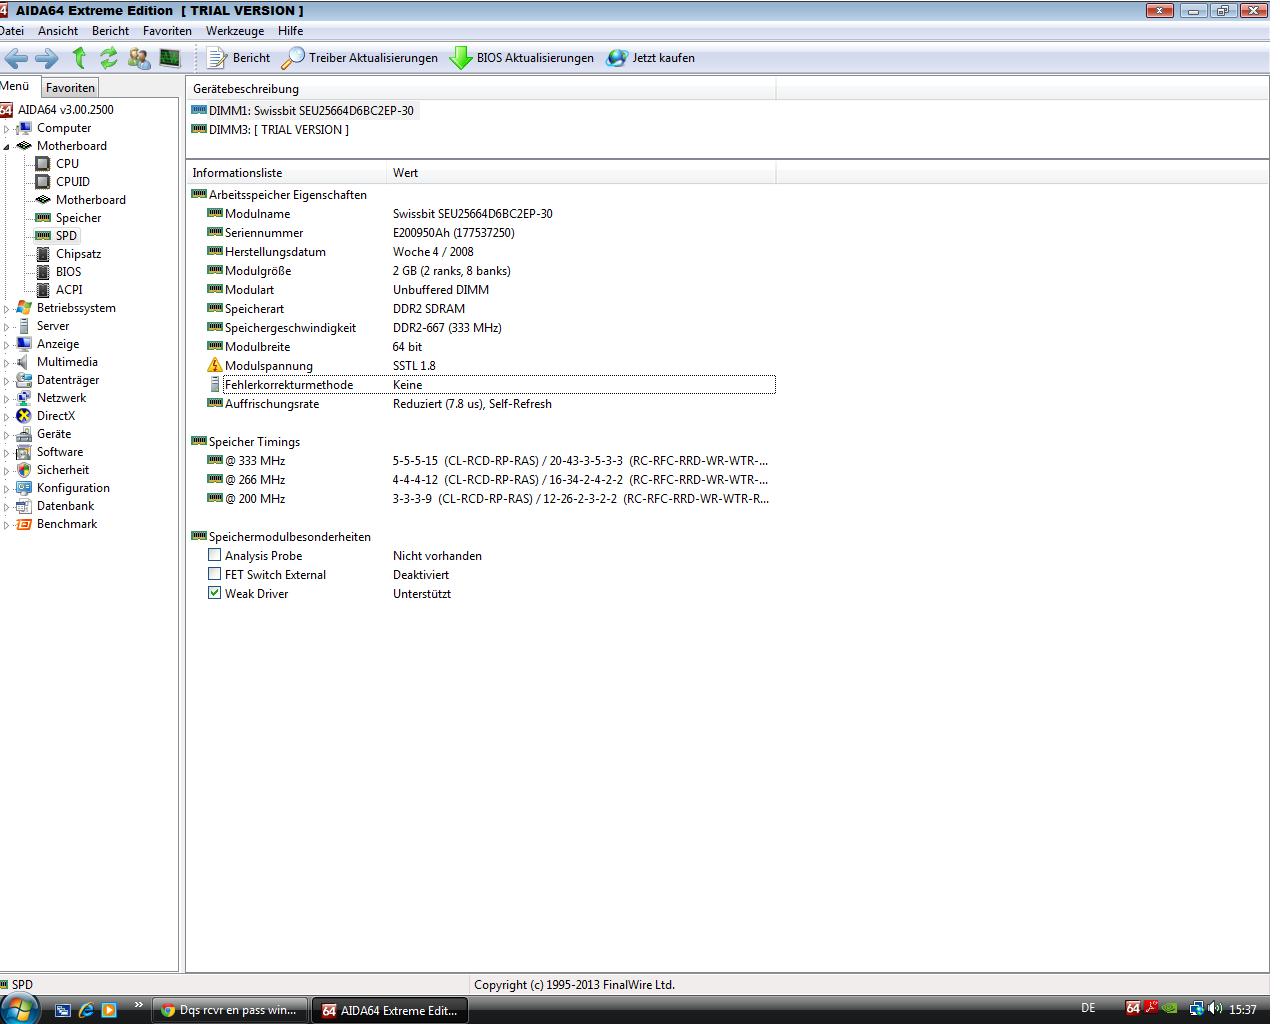
Task: Expand the Datenträger tree node
Action: click(x=6, y=381)
